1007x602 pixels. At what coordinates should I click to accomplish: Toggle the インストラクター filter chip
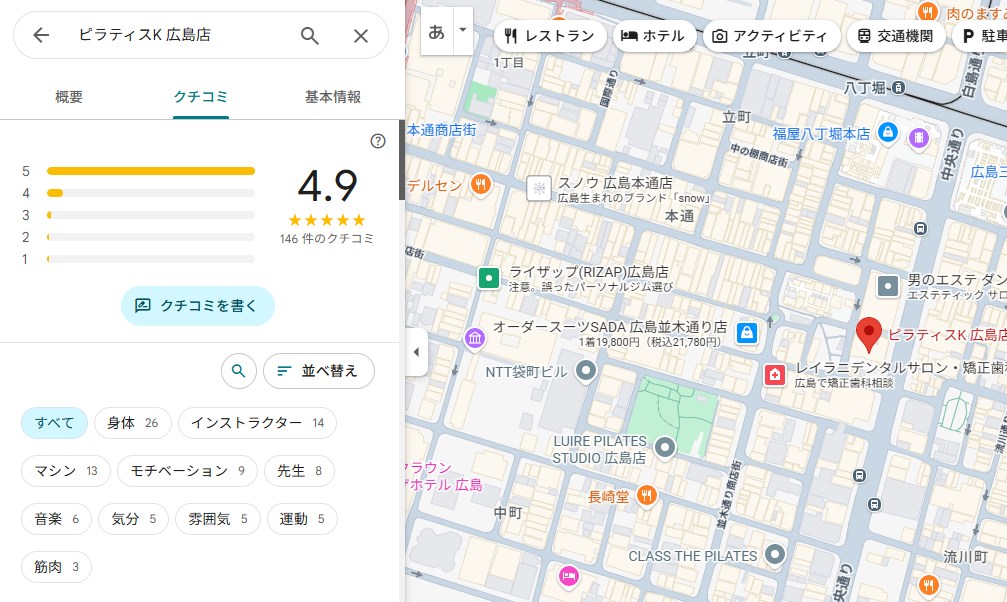tap(257, 423)
